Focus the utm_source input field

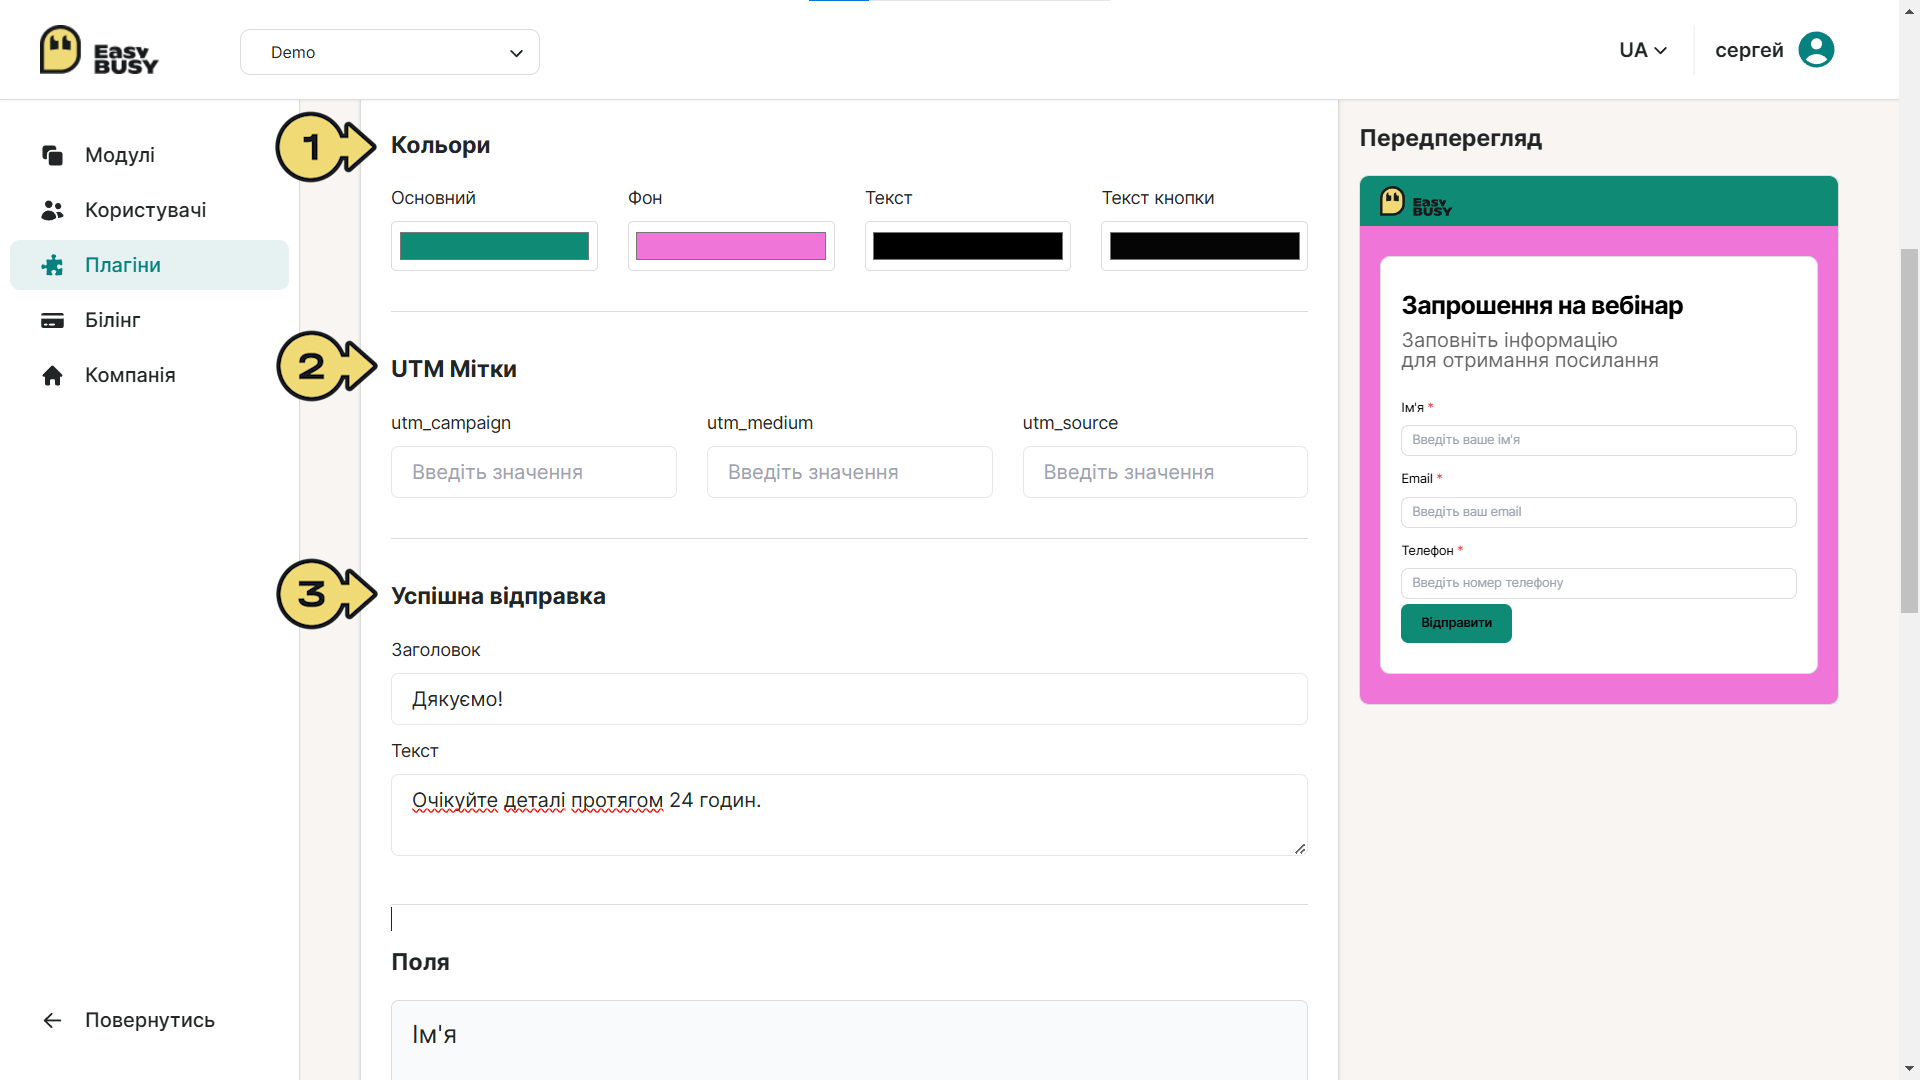coord(1165,472)
